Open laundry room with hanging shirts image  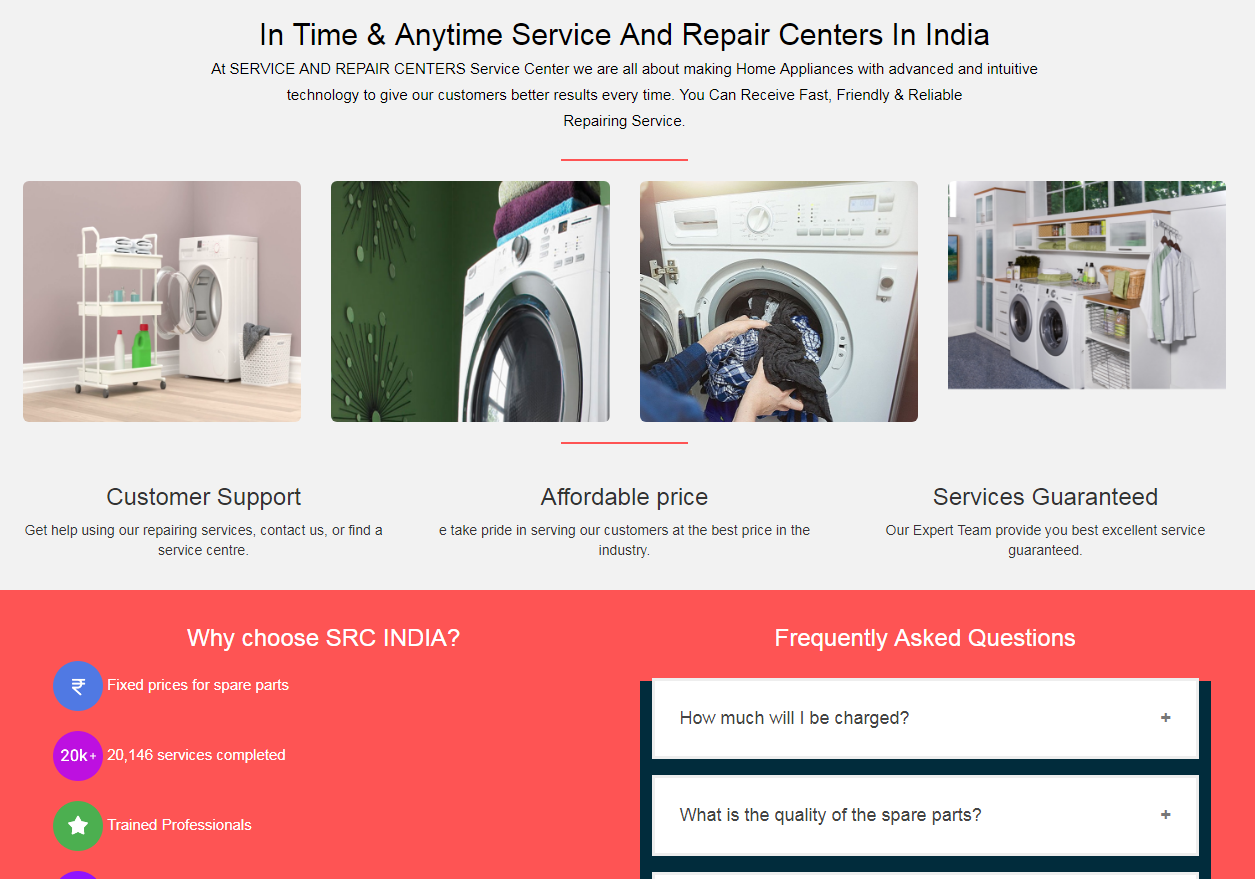[x=1087, y=285]
